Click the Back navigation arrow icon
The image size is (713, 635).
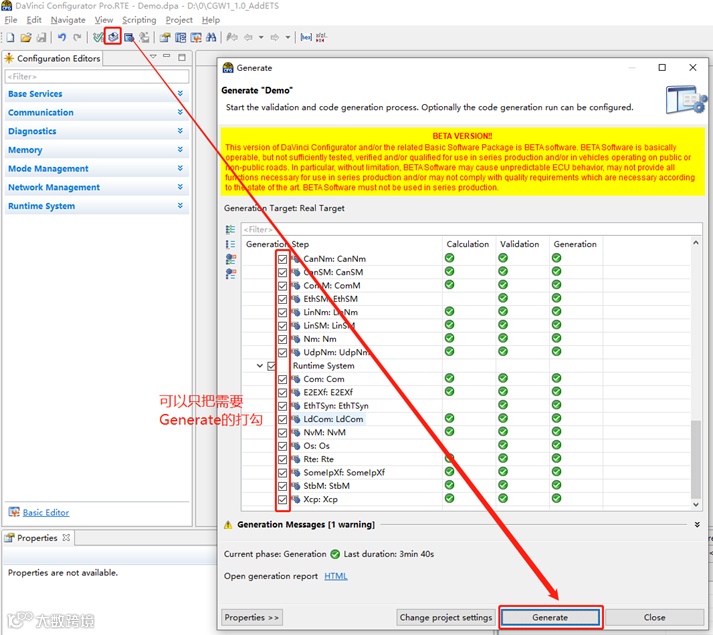coord(248,37)
